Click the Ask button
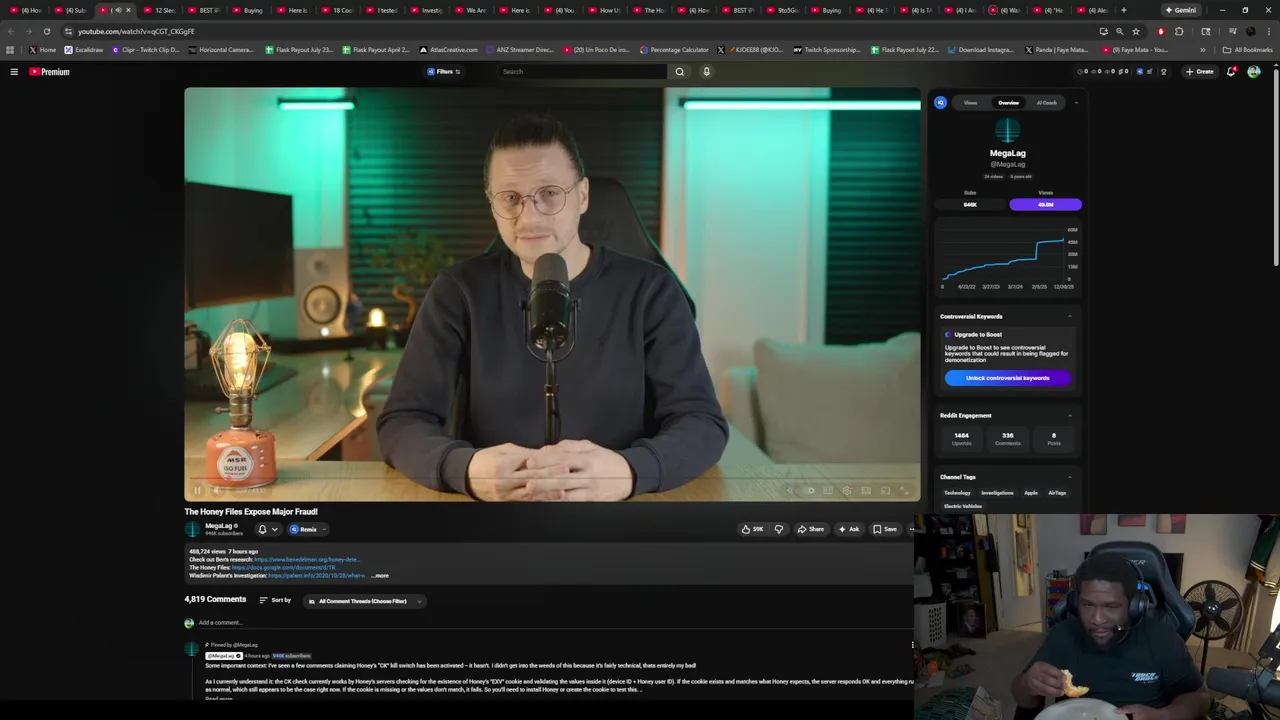Viewport: 1280px width, 720px height. tap(849, 529)
